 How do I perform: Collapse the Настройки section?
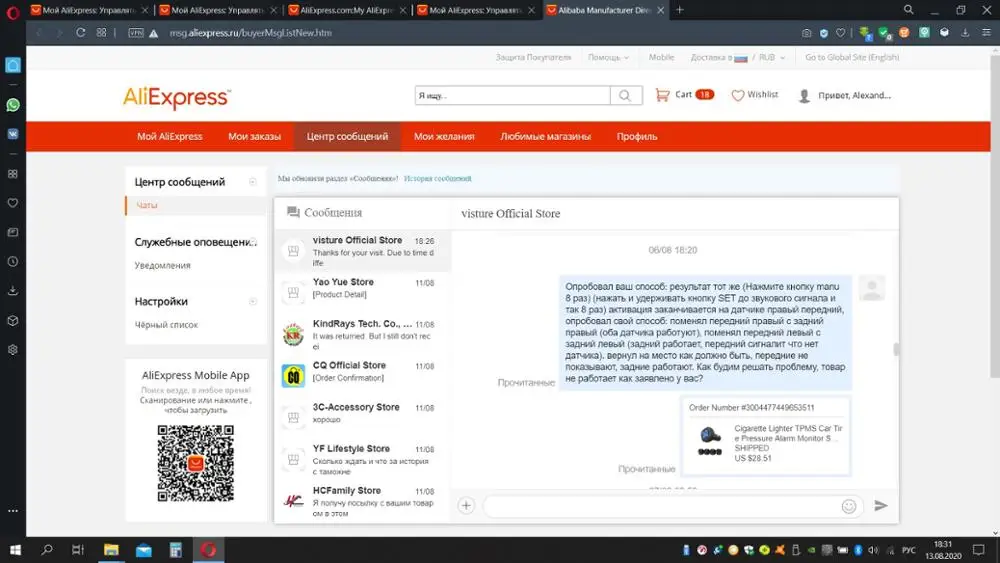(253, 301)
